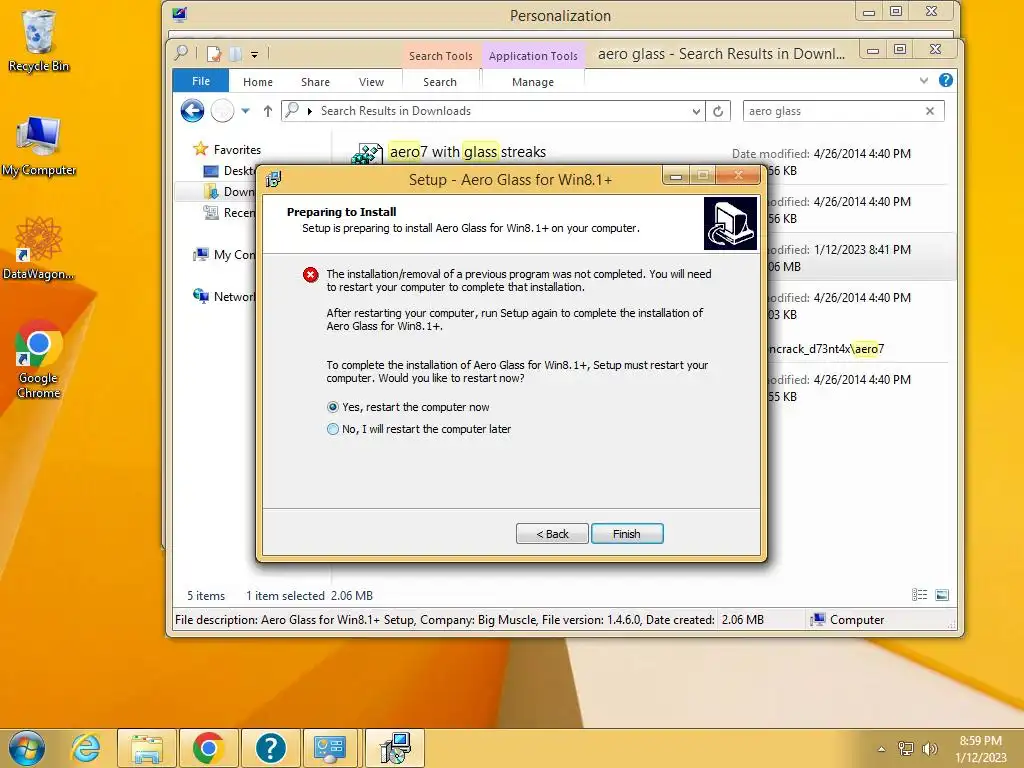Expand the Explorer ribbon chevron
The image size is (1024, 768).
coord(923,80)
